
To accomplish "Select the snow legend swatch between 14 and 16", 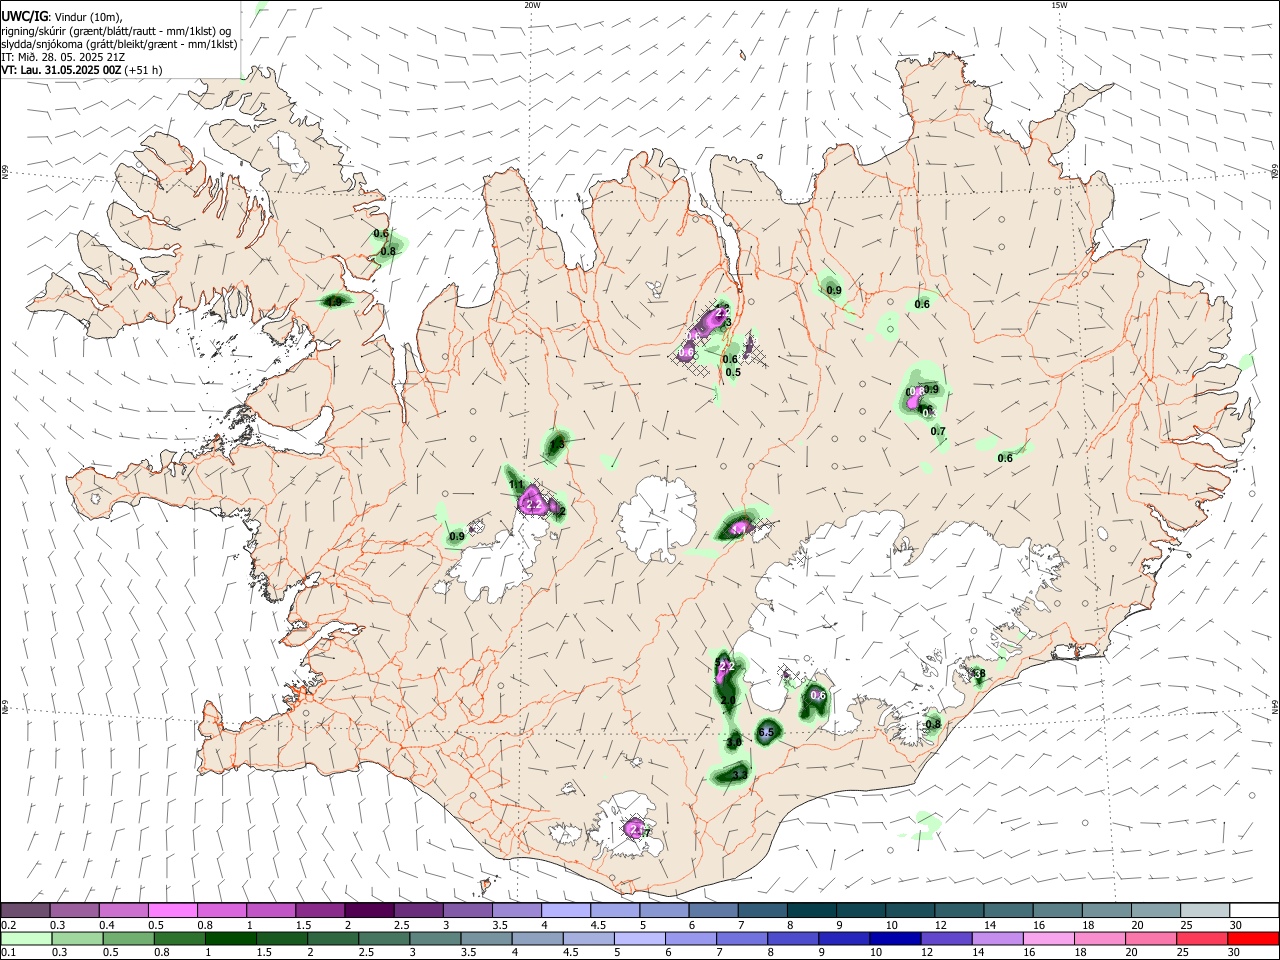I will [x=1006, y=910].
